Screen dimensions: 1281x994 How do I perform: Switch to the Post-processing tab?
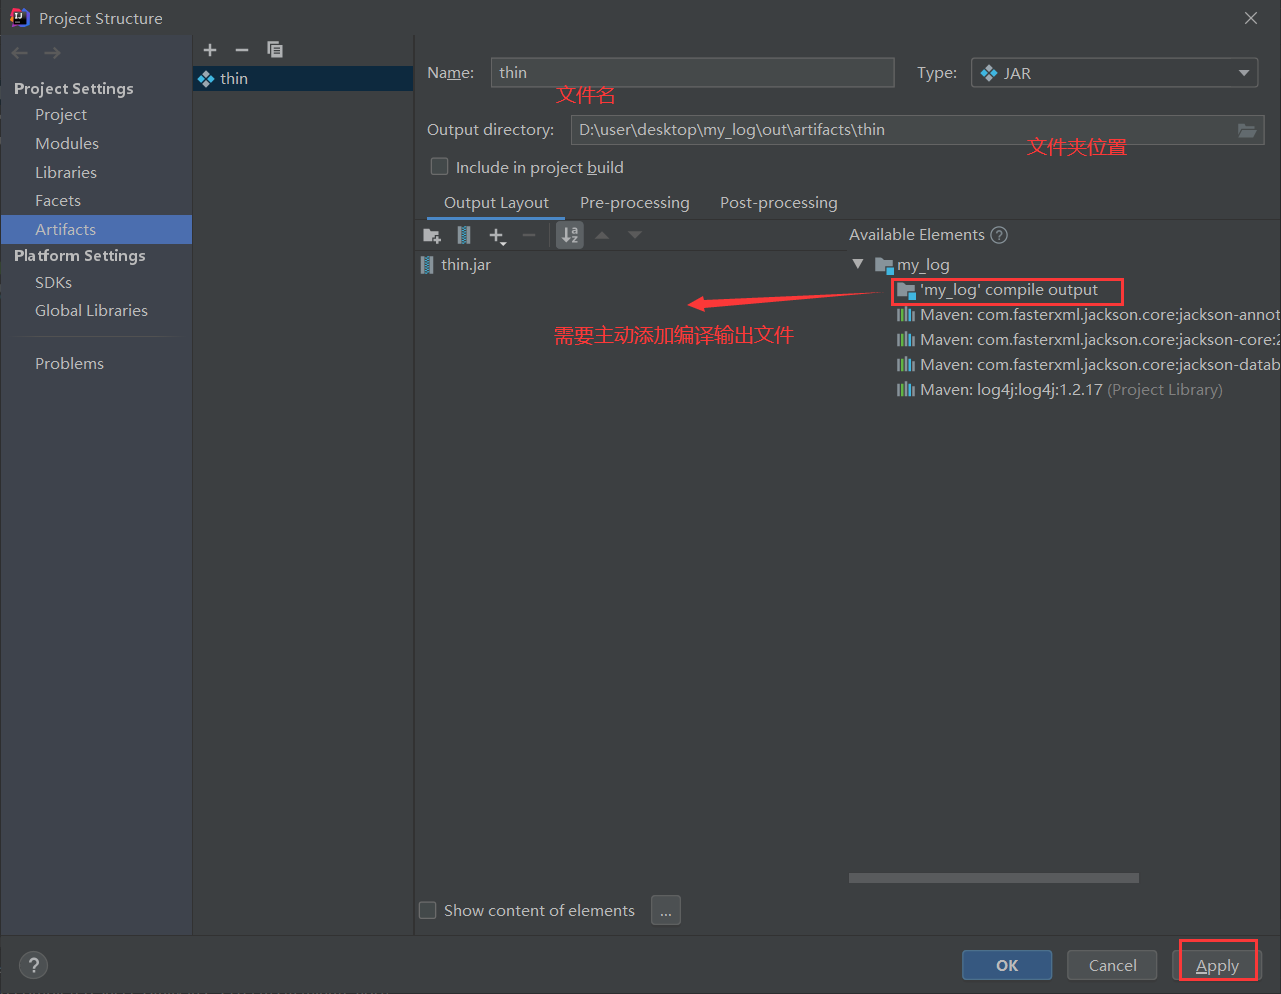[x=779, y=203]
